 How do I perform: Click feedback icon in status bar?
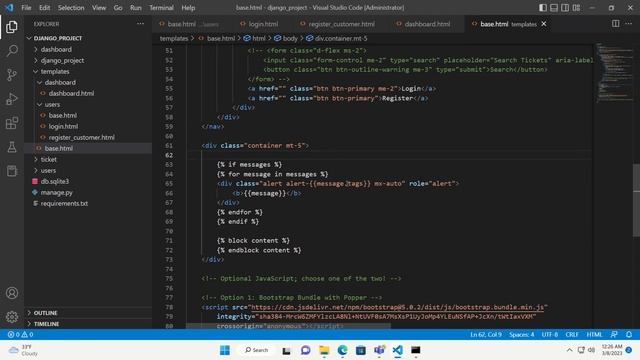pos(614,334)
